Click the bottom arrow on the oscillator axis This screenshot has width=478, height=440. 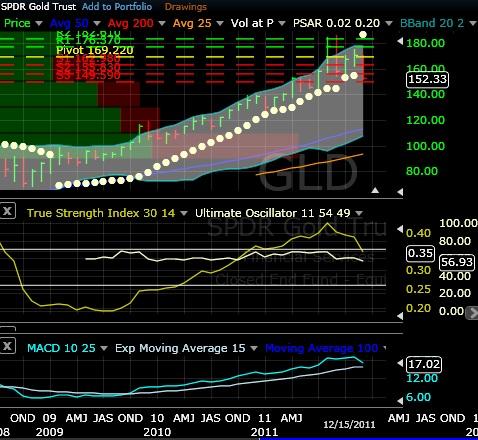400,316
